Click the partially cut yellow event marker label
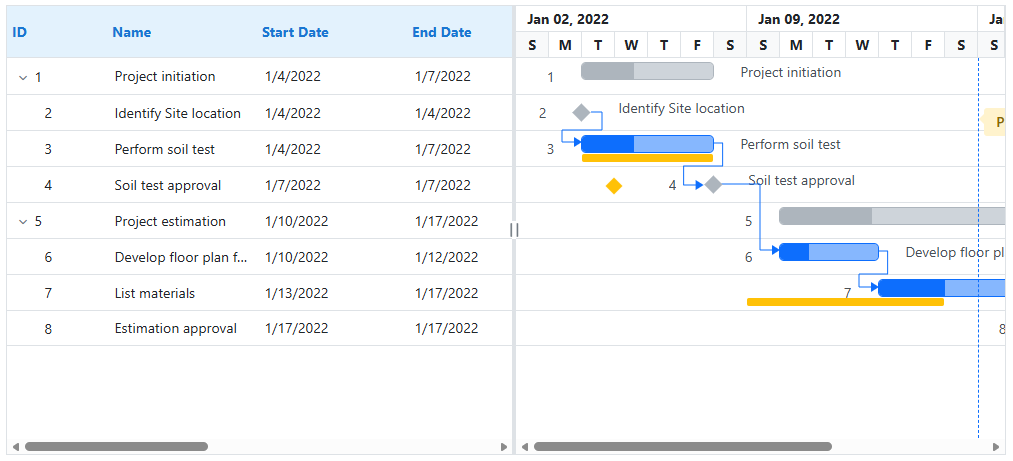 point(996,123)
